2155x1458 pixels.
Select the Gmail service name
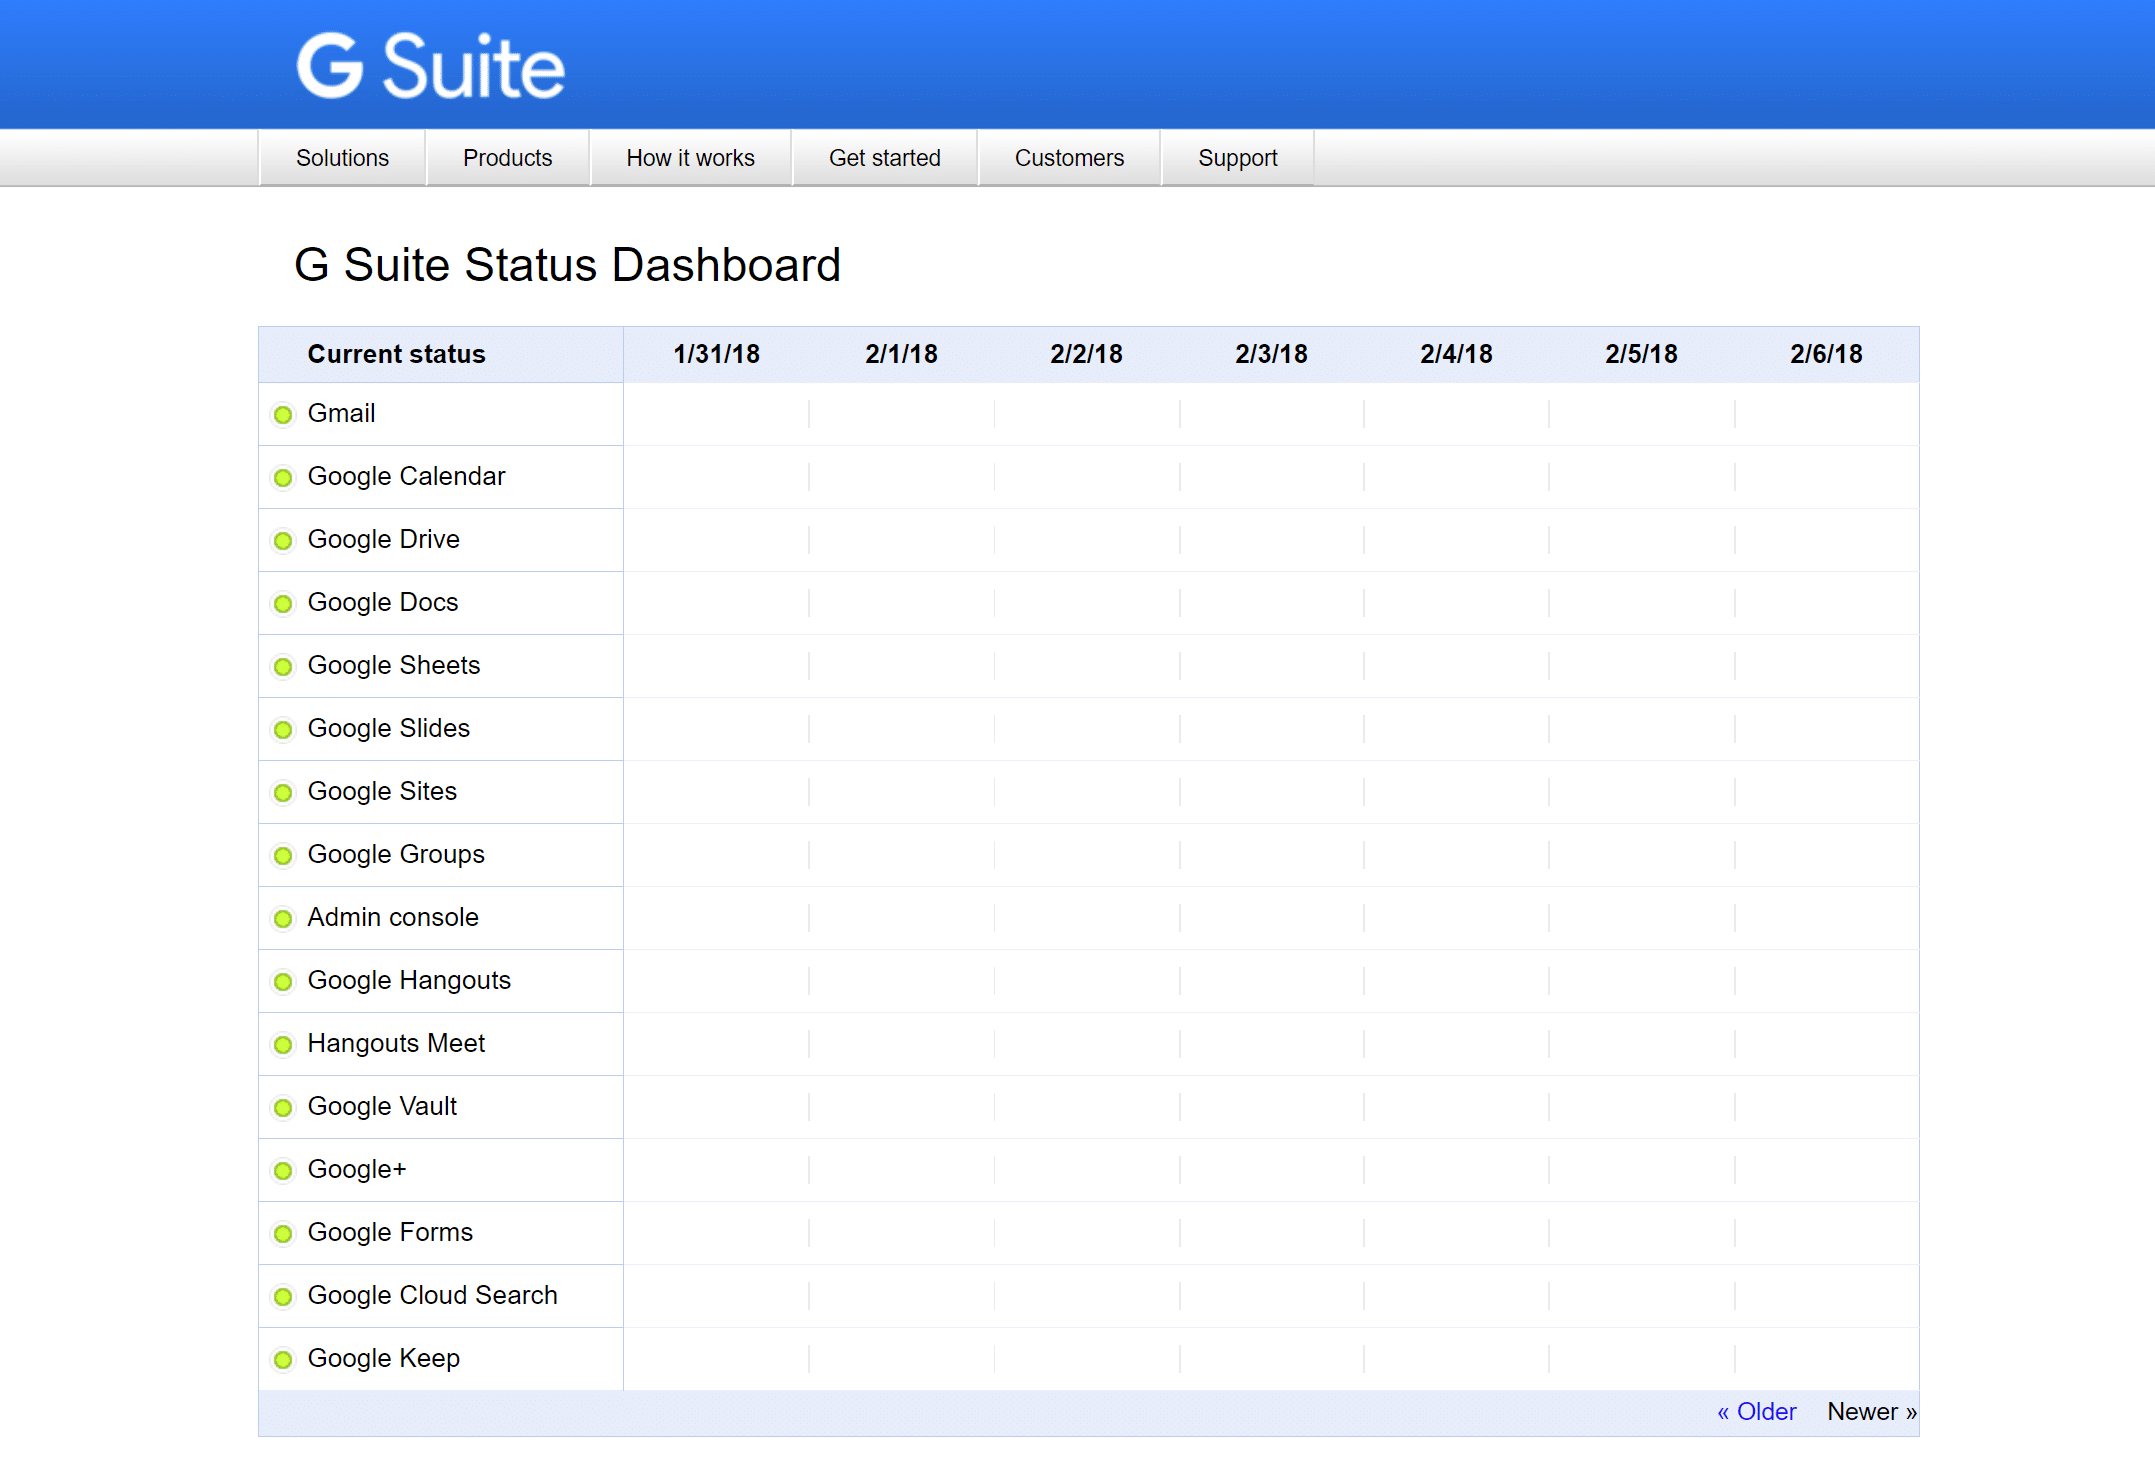pos(341,413)
